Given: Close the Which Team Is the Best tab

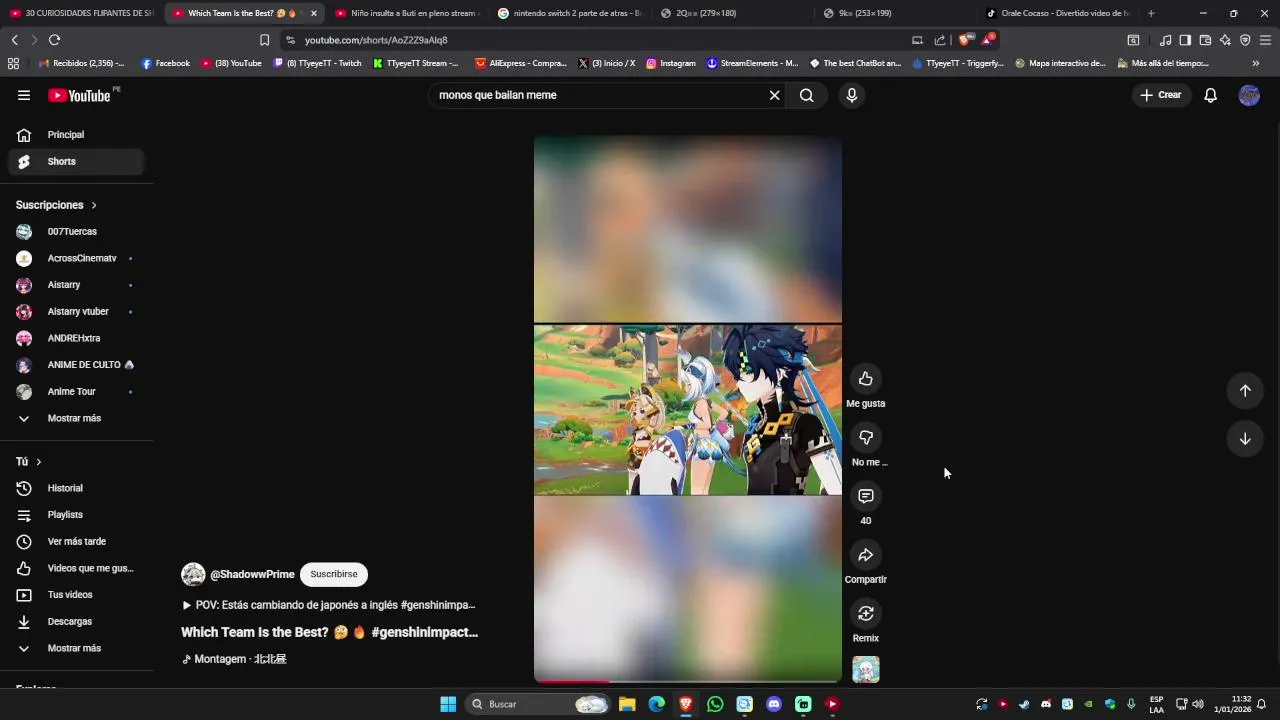Looking at the screenshot, I should pos(313,13).
